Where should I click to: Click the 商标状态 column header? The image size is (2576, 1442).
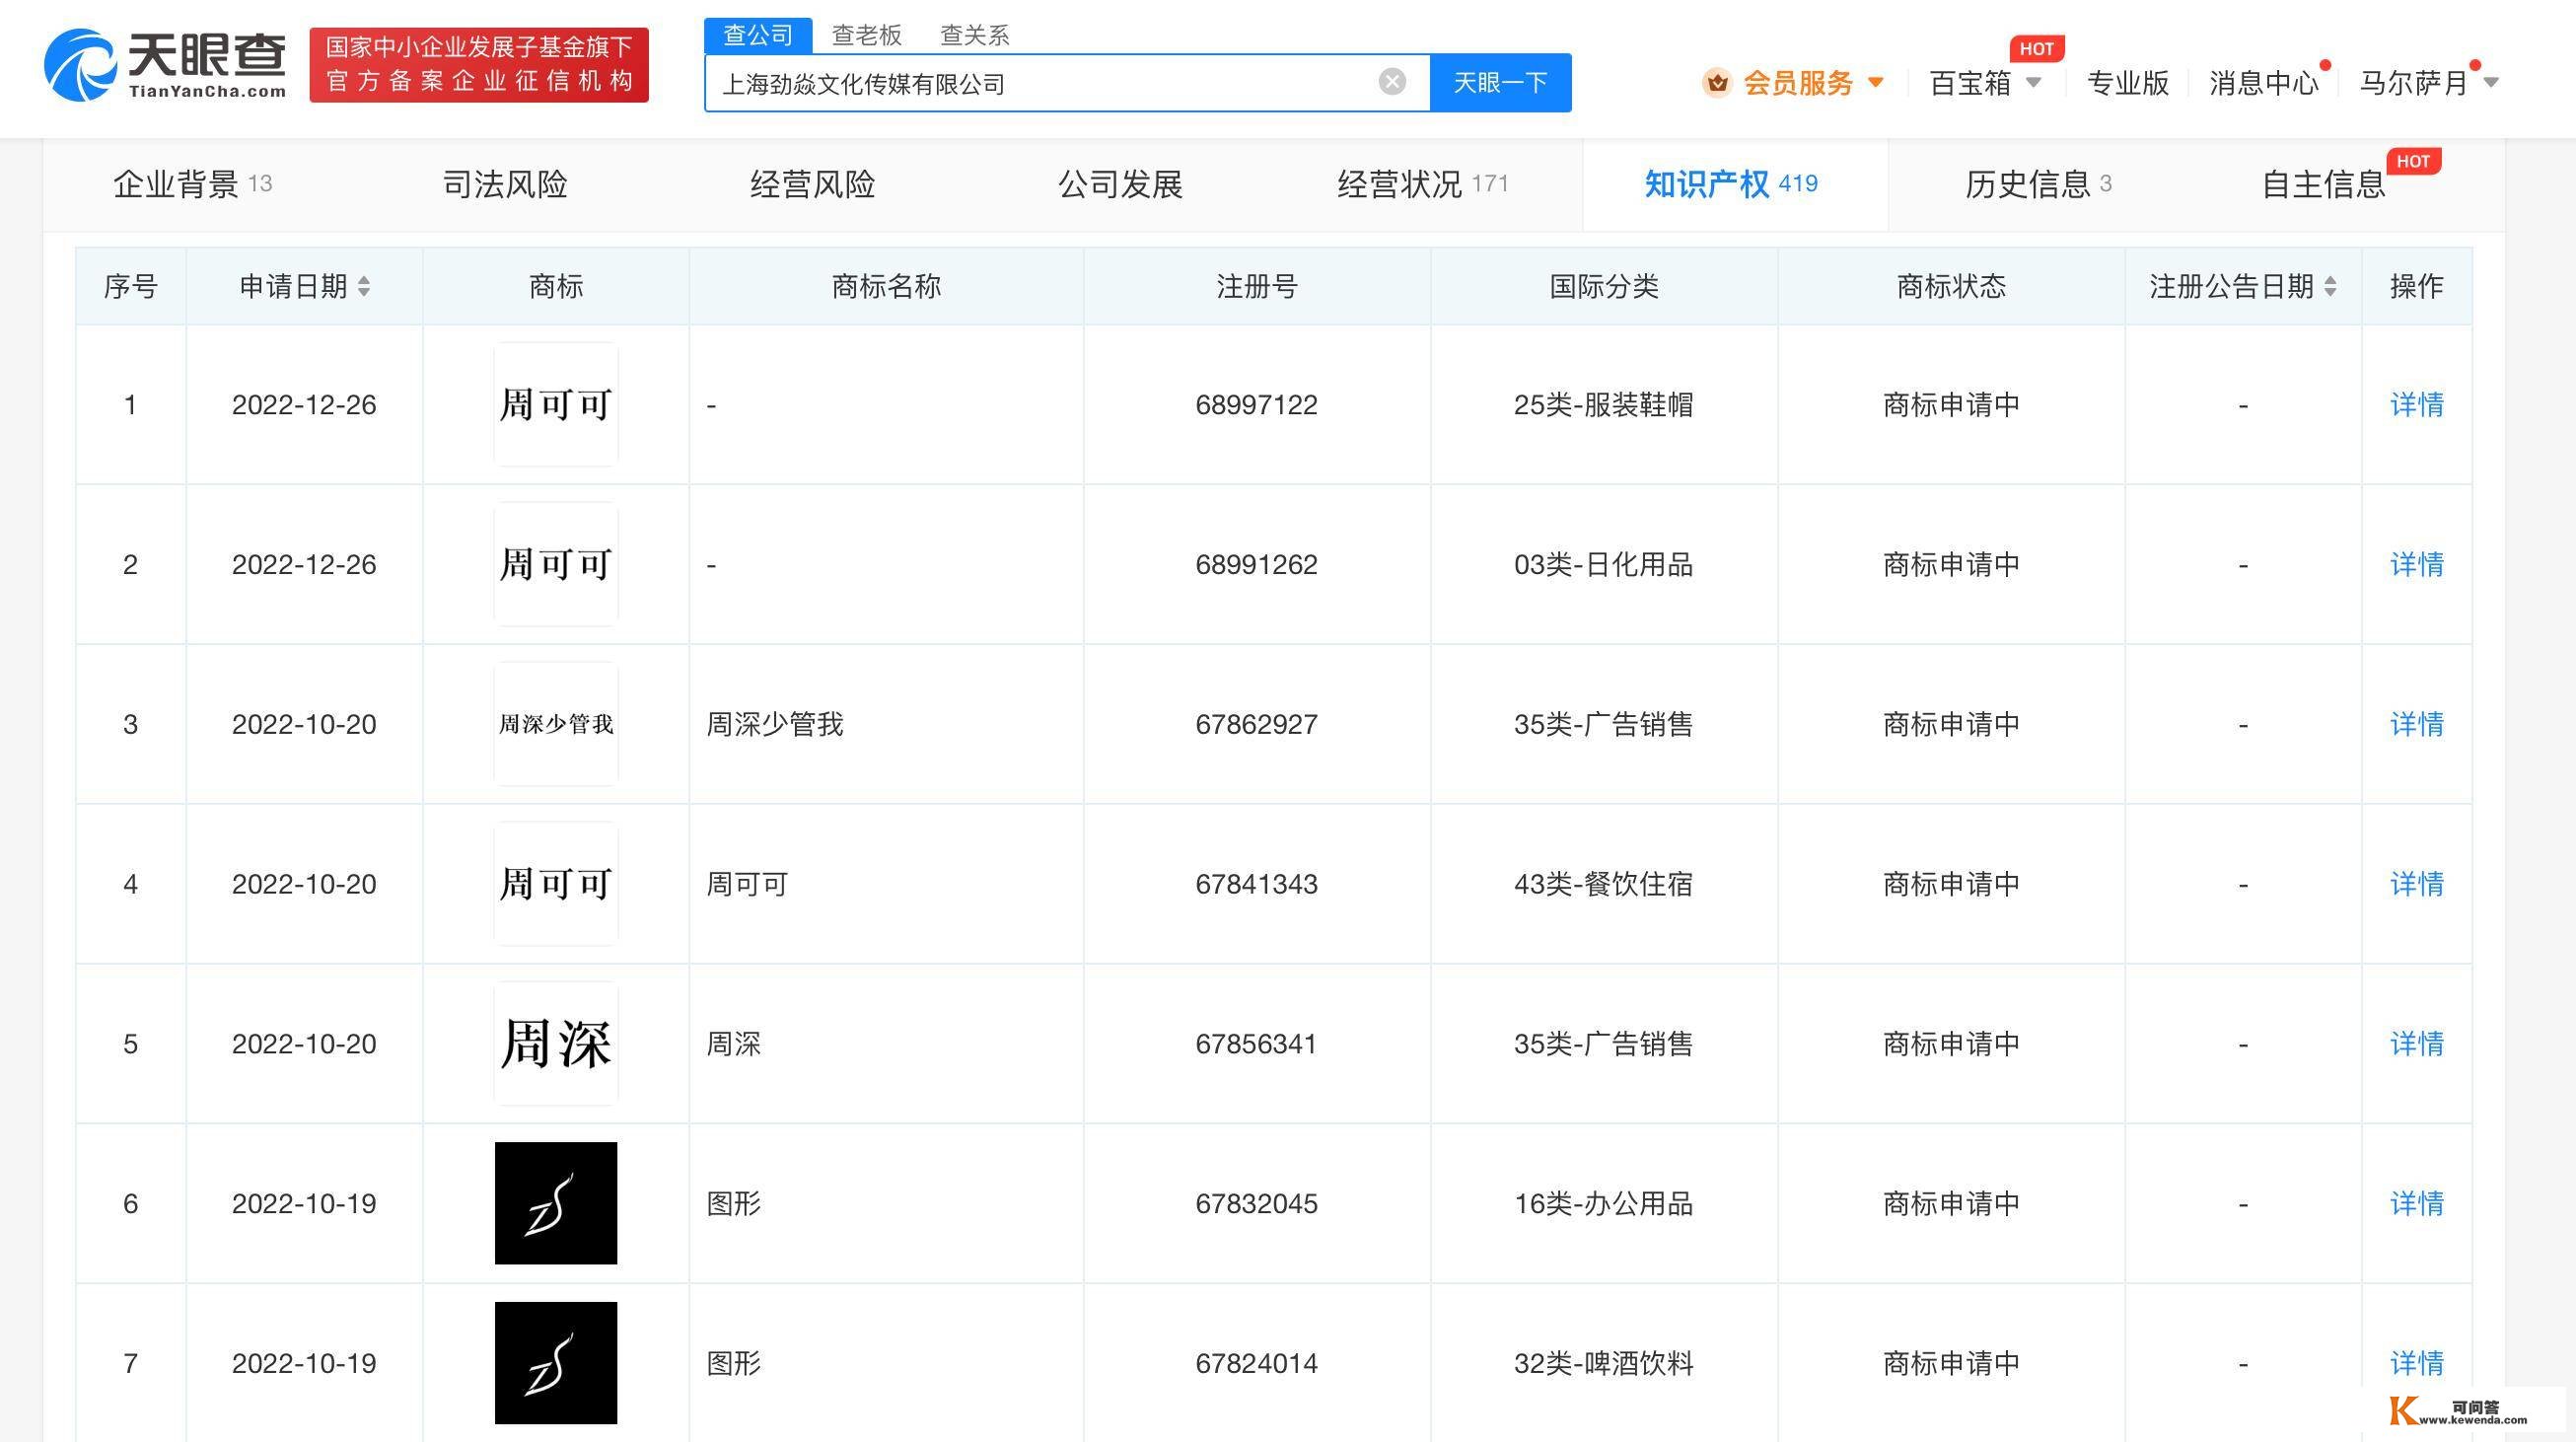click(x=1951, y=287)
